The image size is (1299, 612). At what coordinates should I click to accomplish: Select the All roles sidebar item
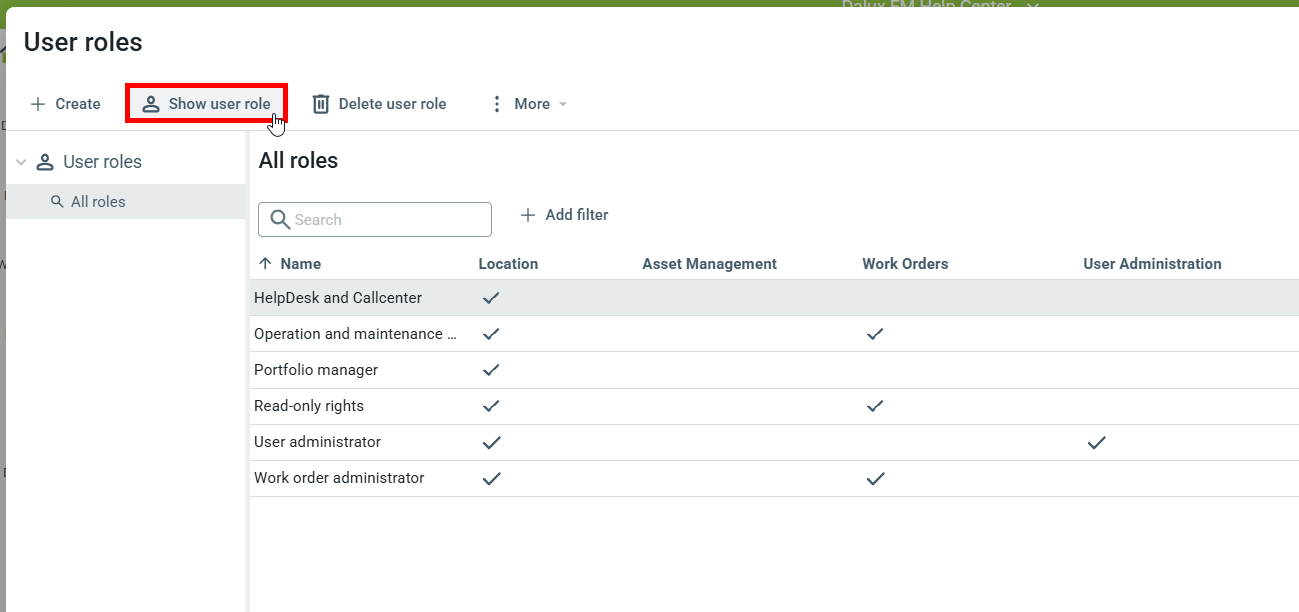coord(98,202)
